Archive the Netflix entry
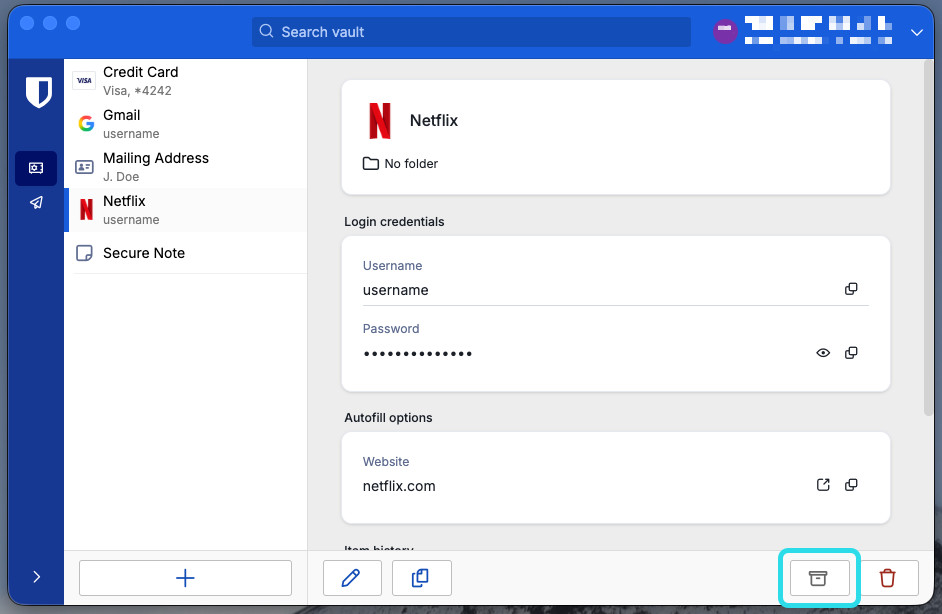Image resolution: width=942 pixels, height=614 pixels. tap(818, 578)
